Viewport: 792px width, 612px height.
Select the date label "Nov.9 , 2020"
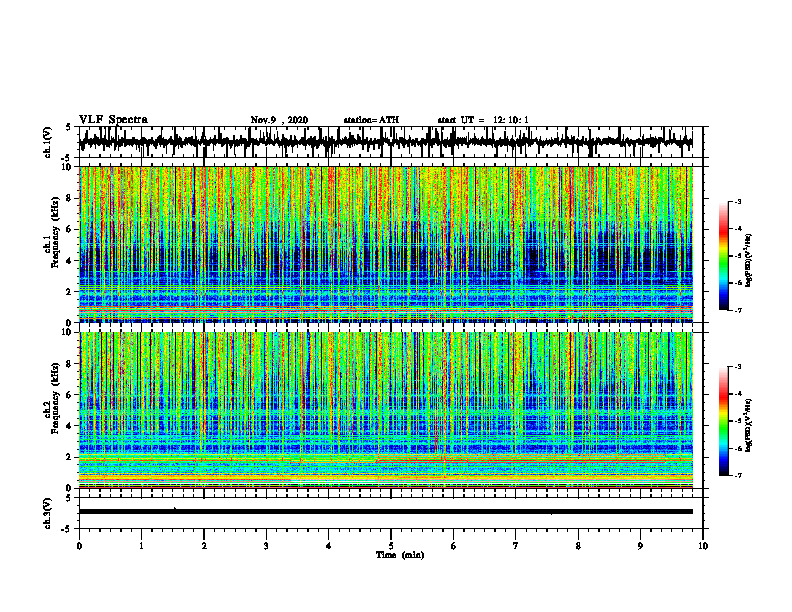coord(279,120)
